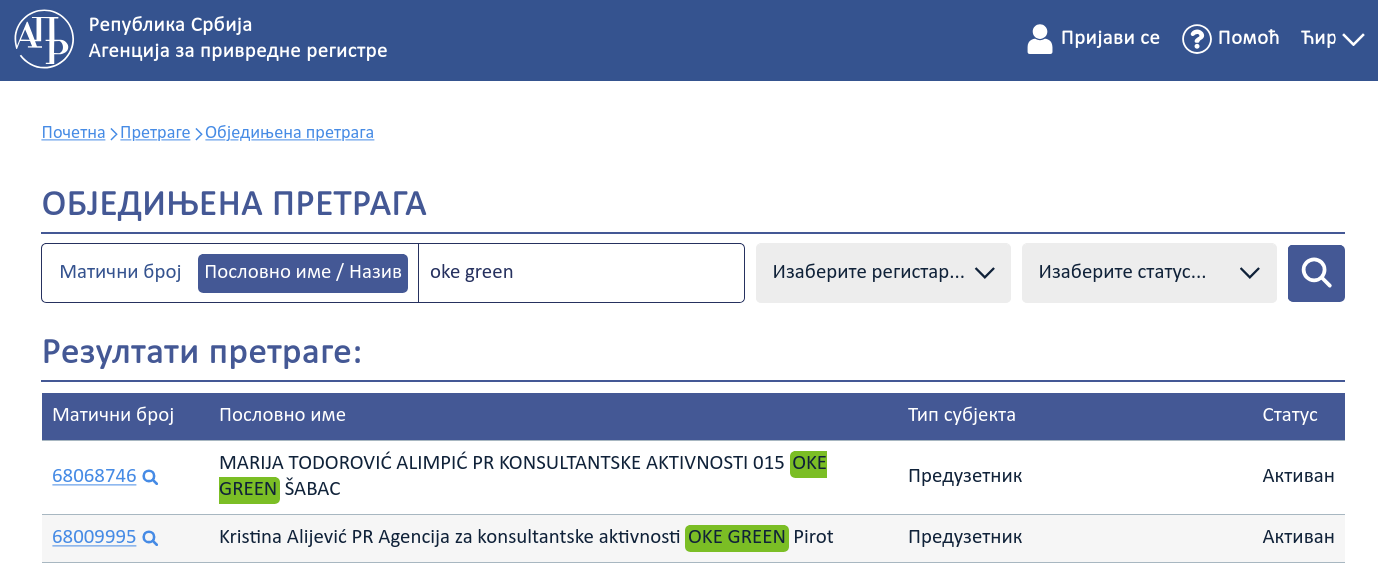Open the Претраге breadcrumb link
The width and height of the screenshot is (1378, 563).
coord(155,132)
